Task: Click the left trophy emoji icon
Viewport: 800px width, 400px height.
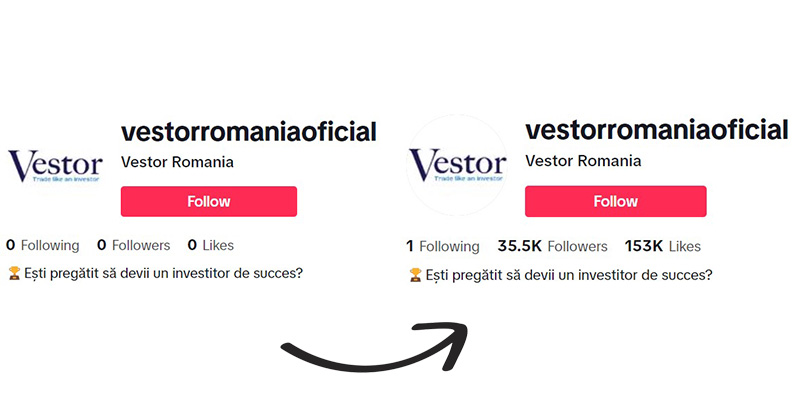Action: pos(14,273)
